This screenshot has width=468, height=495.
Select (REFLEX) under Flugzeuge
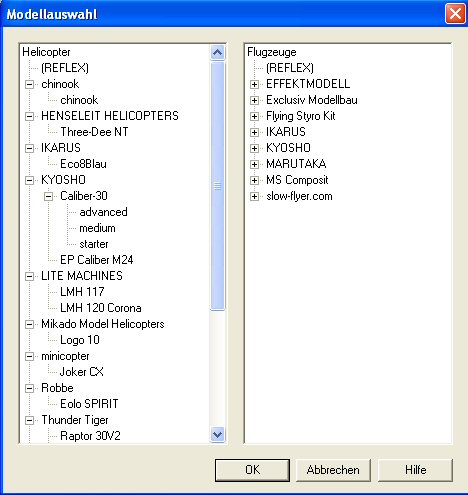[x=290, y=68]
